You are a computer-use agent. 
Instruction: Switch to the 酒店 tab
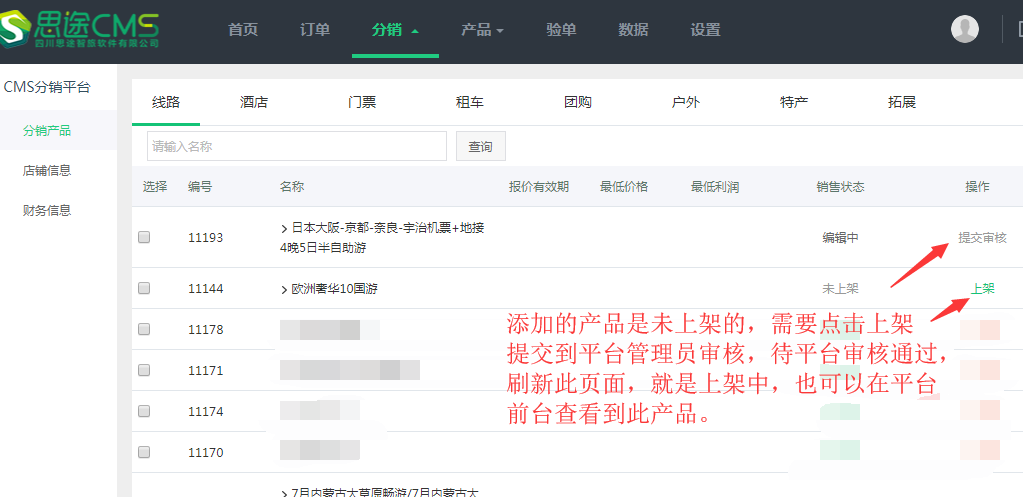pos(254,102)
